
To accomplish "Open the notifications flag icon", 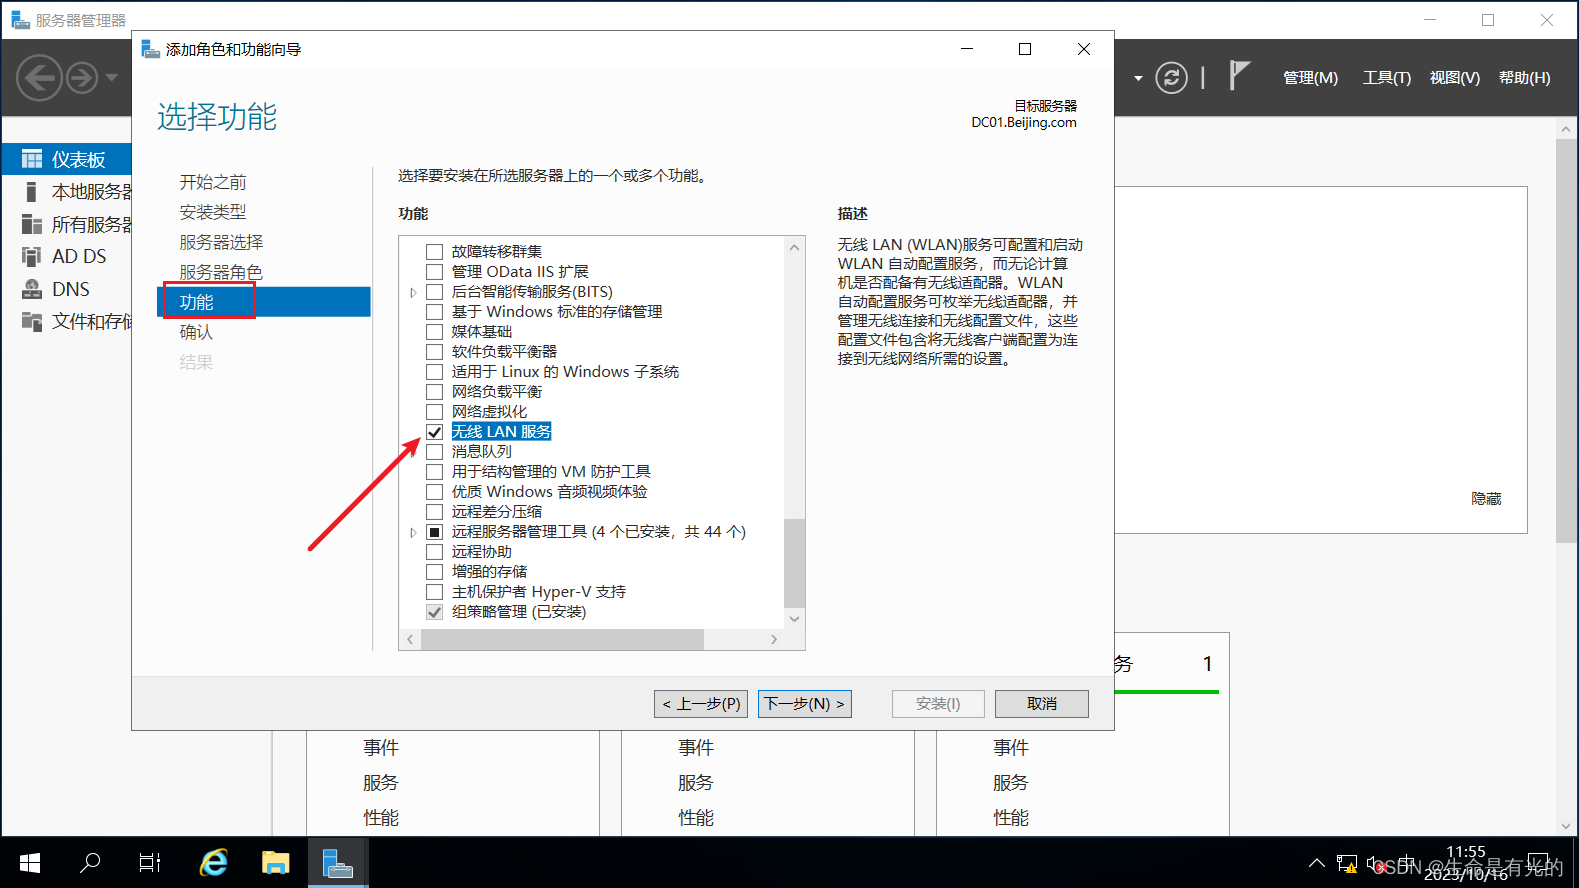I will 1239,76.
